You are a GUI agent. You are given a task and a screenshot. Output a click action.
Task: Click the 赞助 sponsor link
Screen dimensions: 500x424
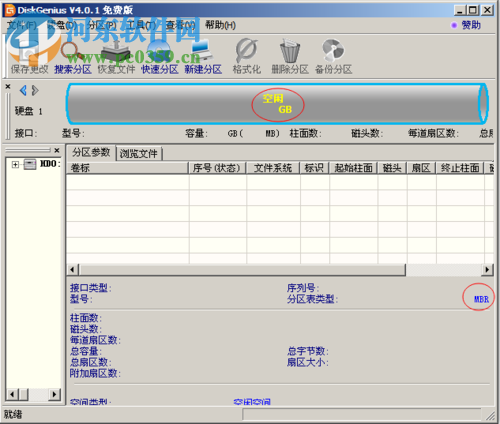coord(471,25)
